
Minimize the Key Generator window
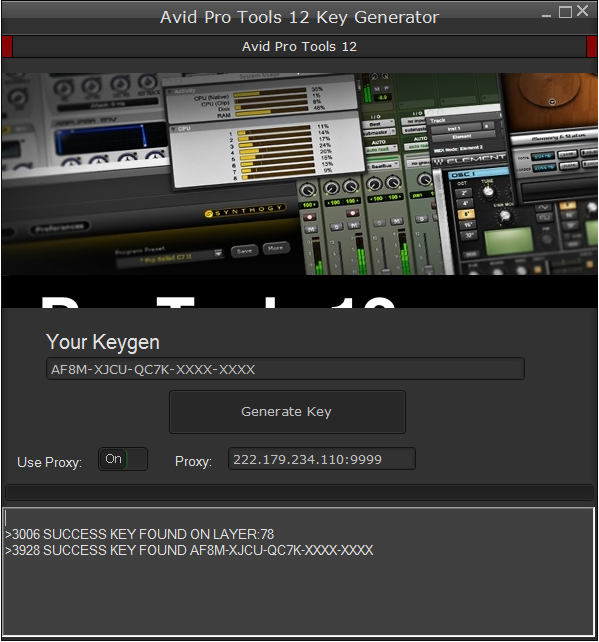pyautogui.click(x=546, y=14)
